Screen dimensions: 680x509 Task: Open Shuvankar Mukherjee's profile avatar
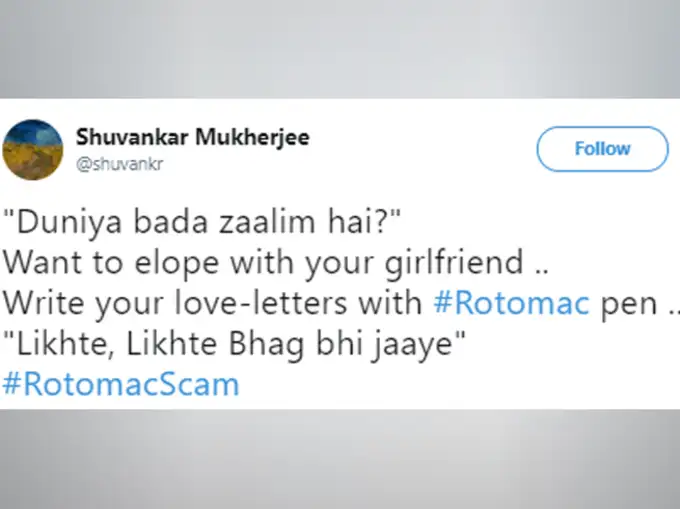[33, 150]
